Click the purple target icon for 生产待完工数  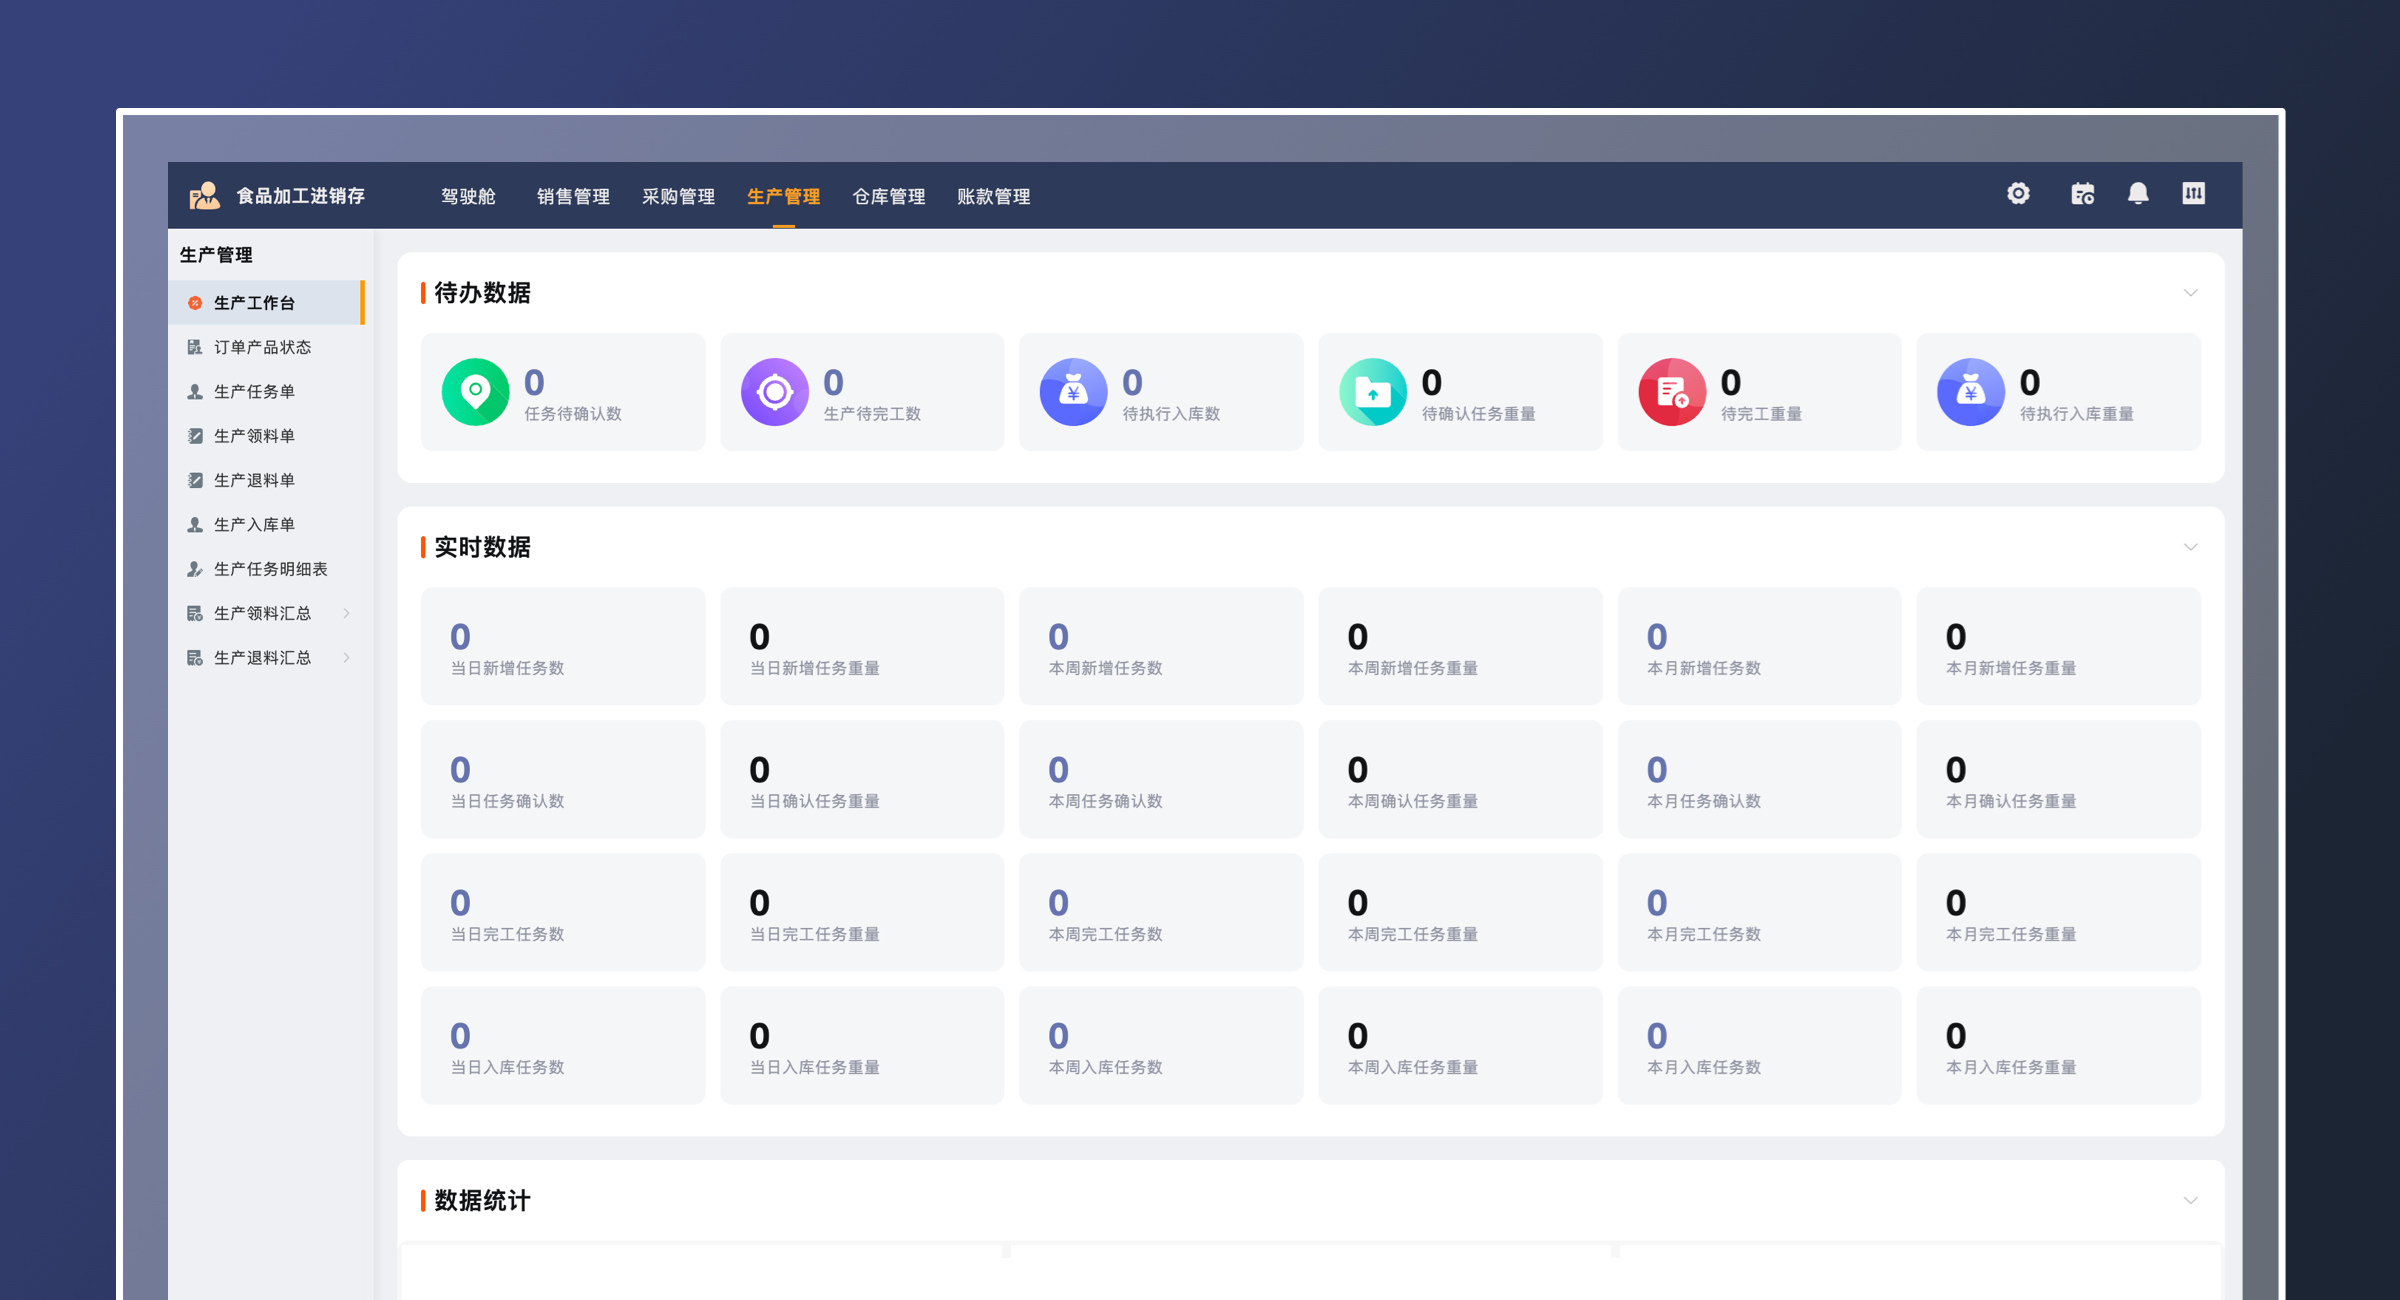tap(774, 392)
